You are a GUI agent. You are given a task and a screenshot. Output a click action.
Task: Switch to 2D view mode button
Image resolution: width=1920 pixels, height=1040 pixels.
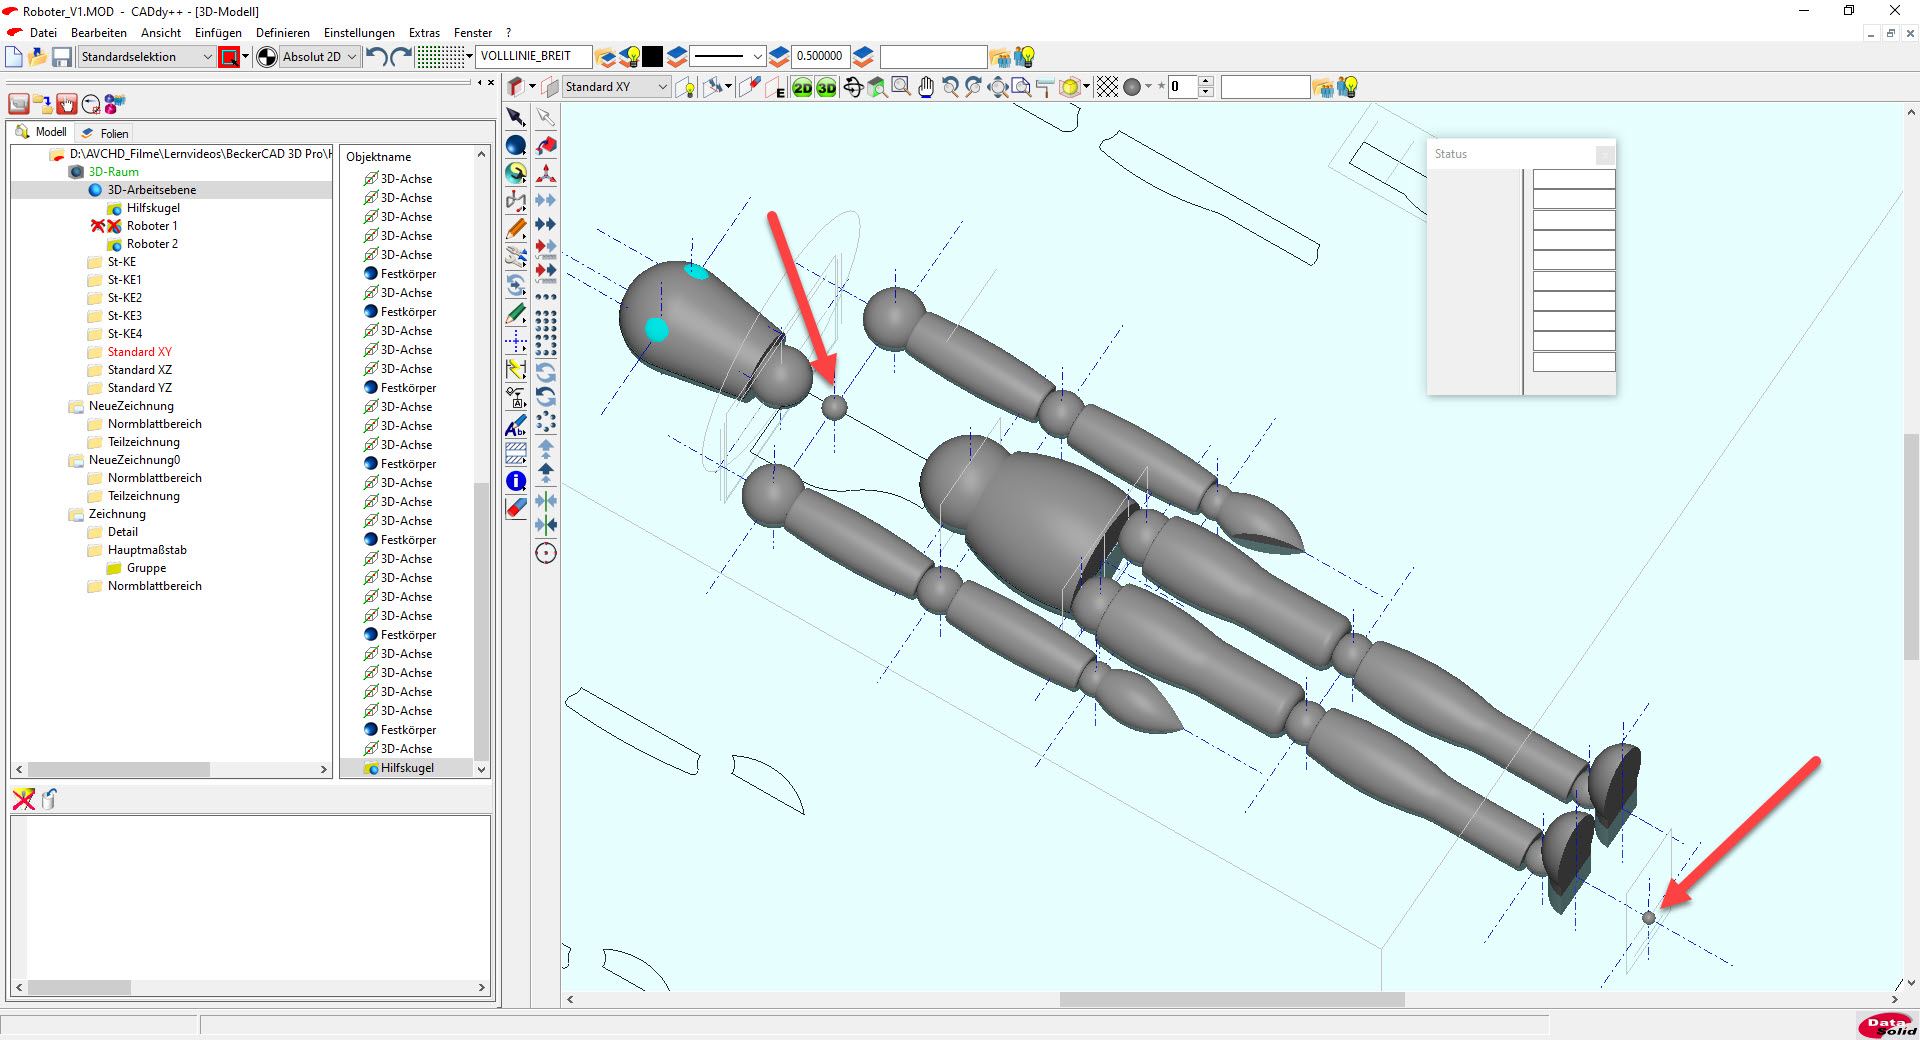click(x=802, y=88)
